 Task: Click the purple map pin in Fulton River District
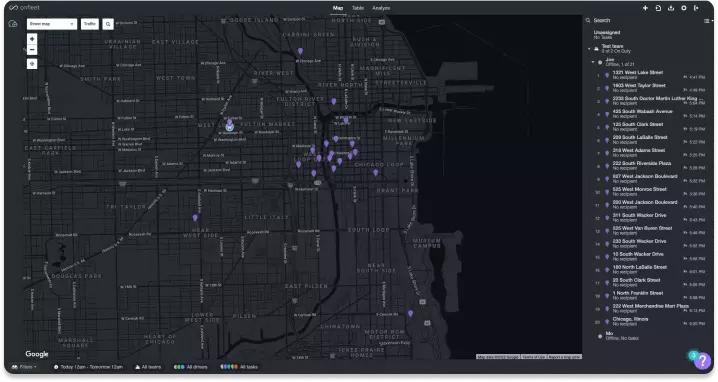334,101
